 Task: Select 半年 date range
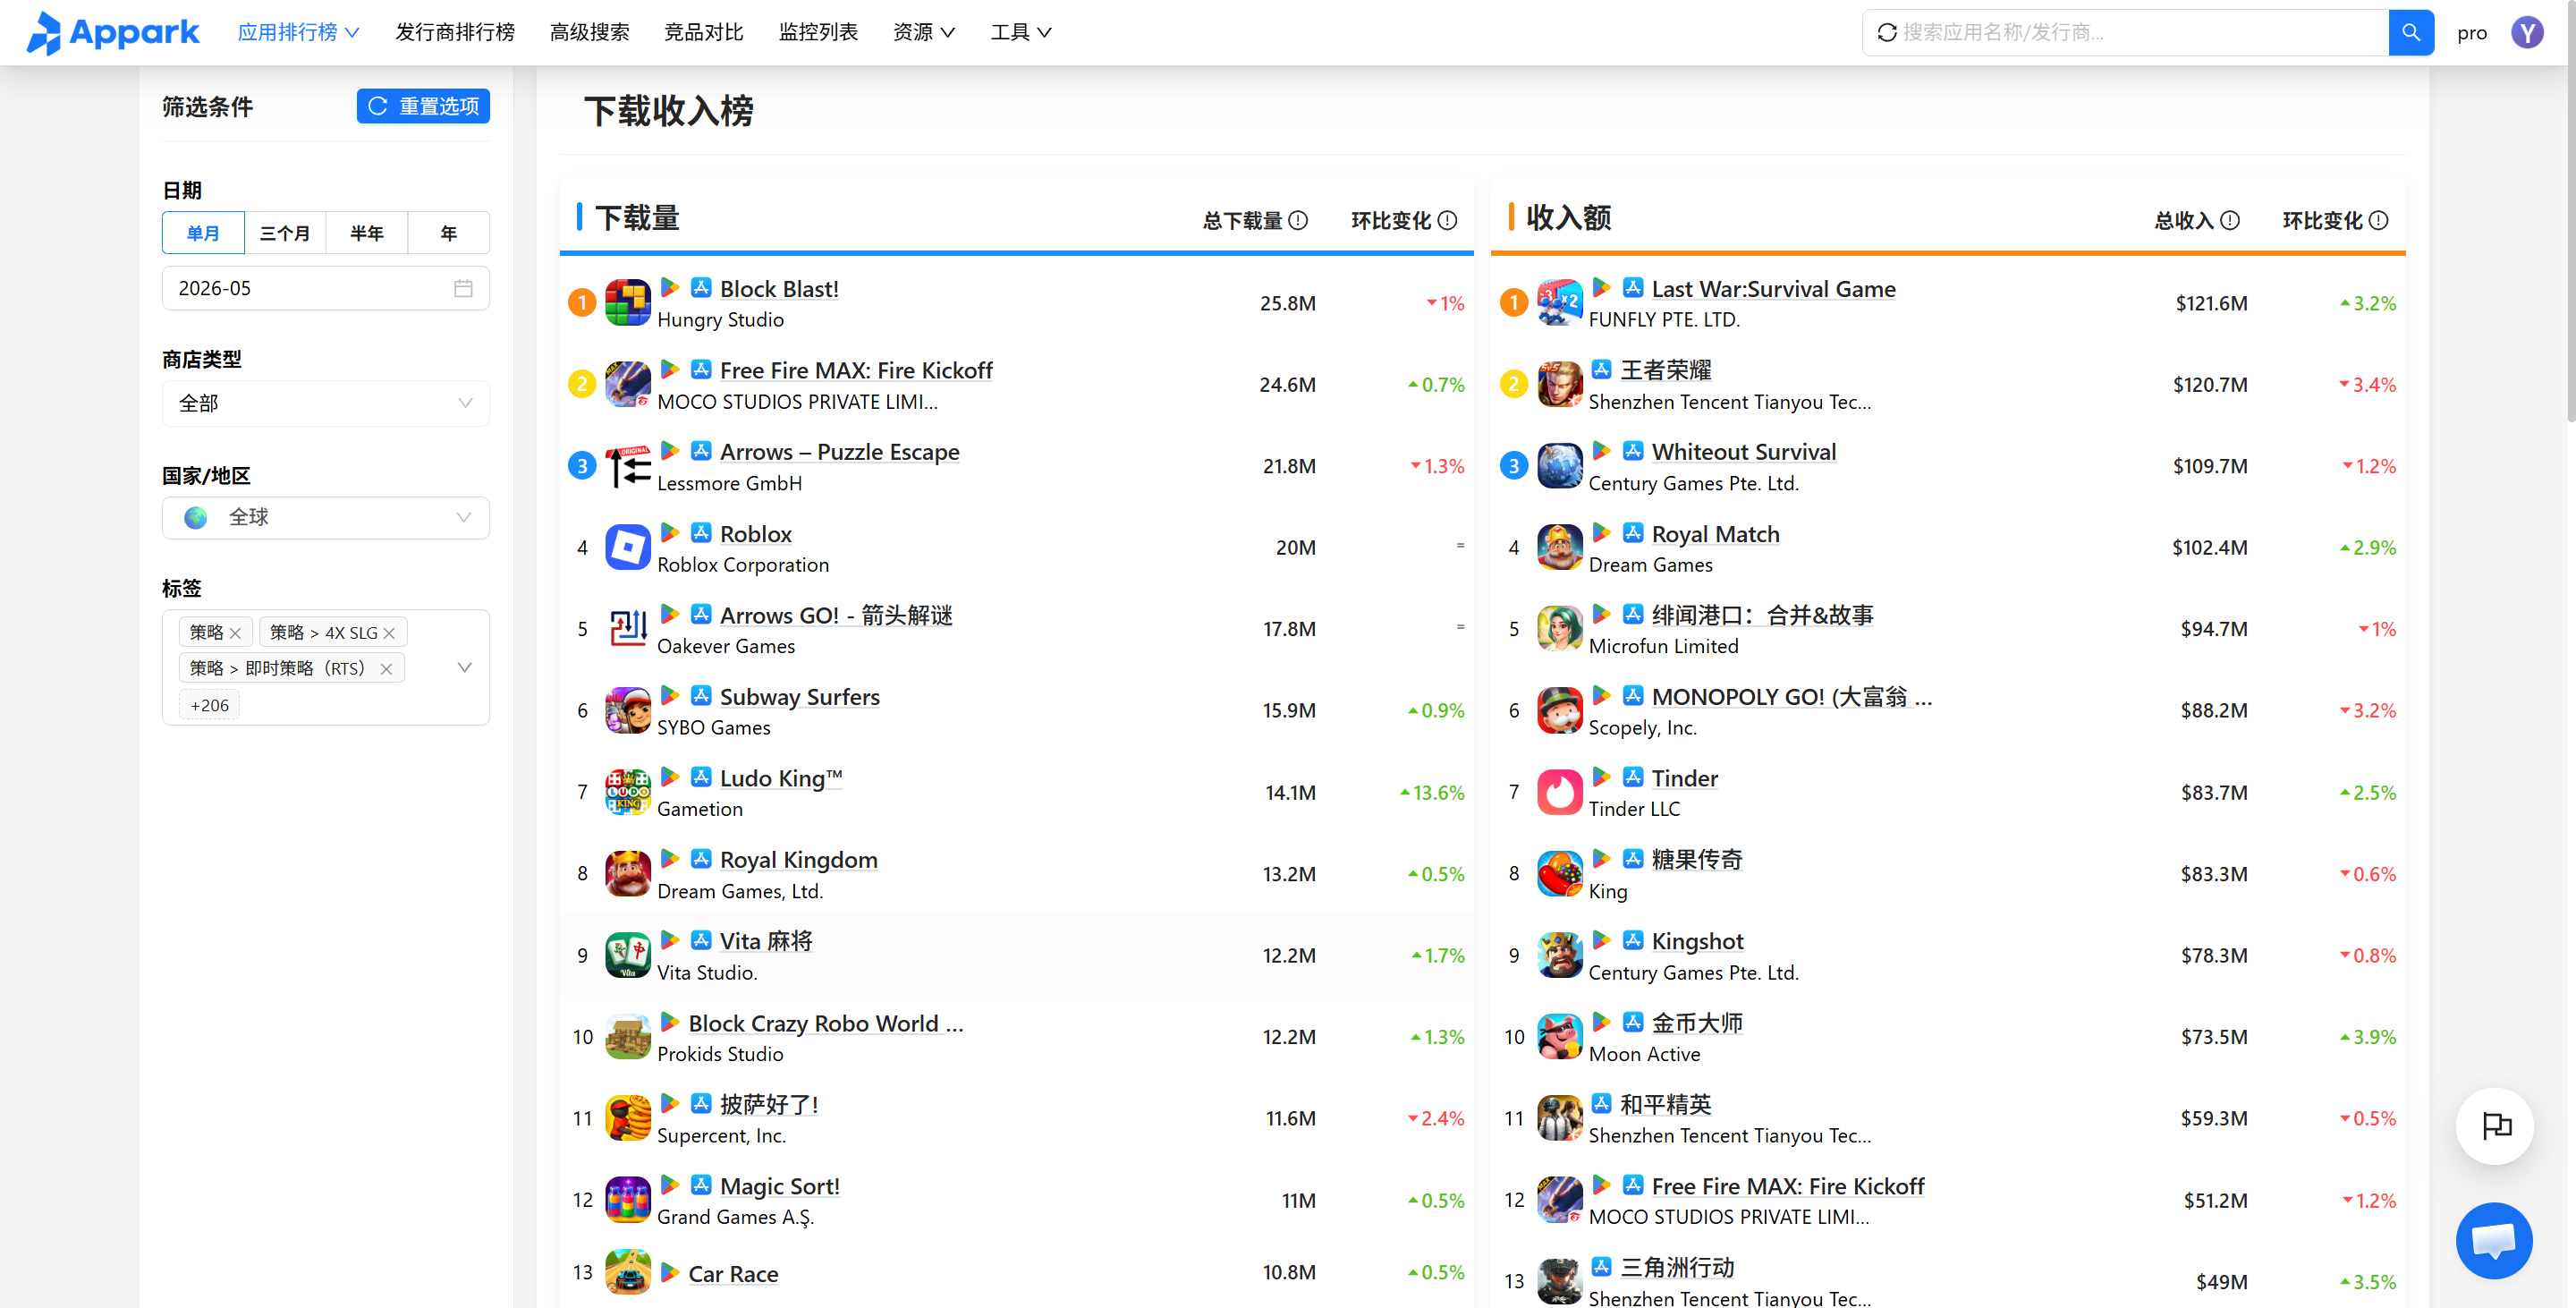pos(367,233)
